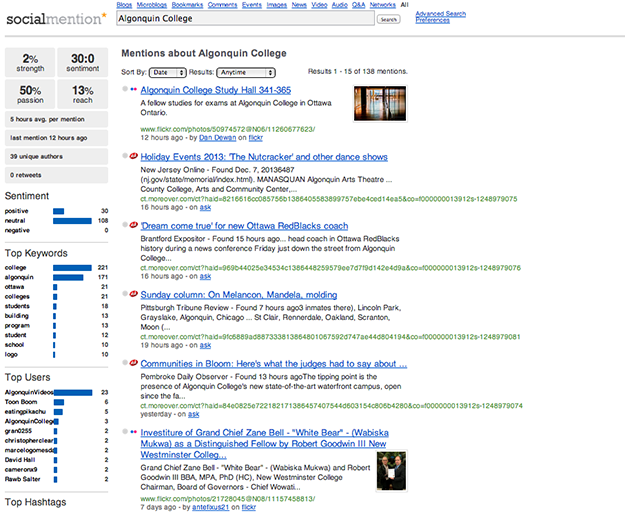Open the Communities in Bloom result
The width and height of the screenshot is (625, 513).
(x=273, y=364)
